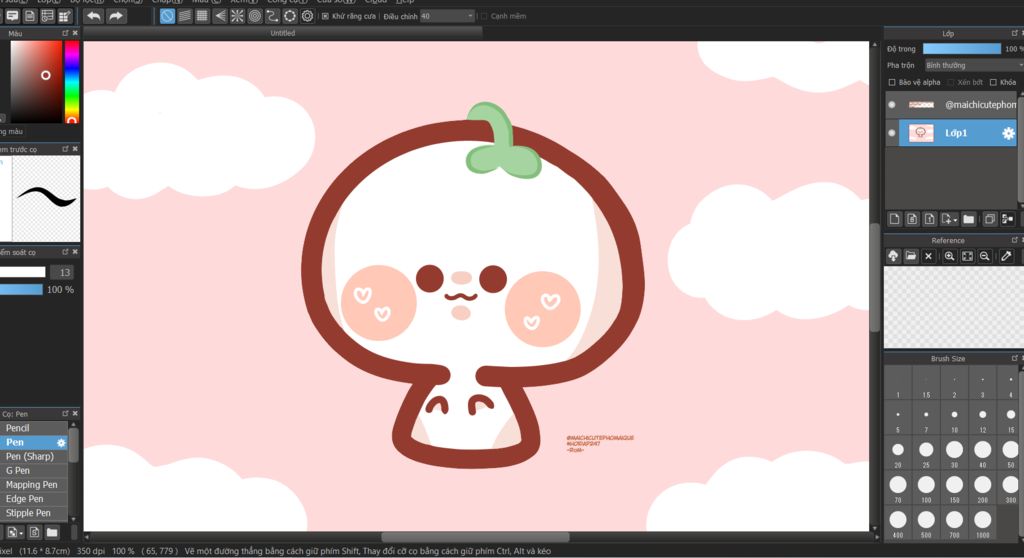Hide the Lớp1 layer
The height and width of the screenshot is (558, 1024).
tap(892, 133)
